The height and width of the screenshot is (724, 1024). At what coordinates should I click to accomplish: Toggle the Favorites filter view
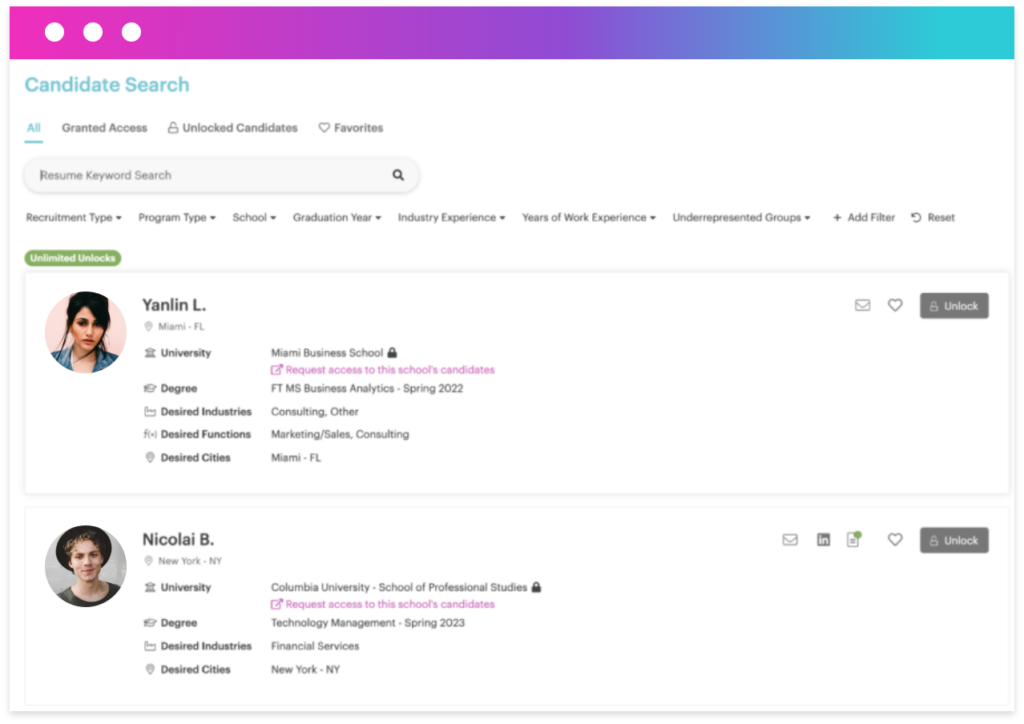[351, 128]
